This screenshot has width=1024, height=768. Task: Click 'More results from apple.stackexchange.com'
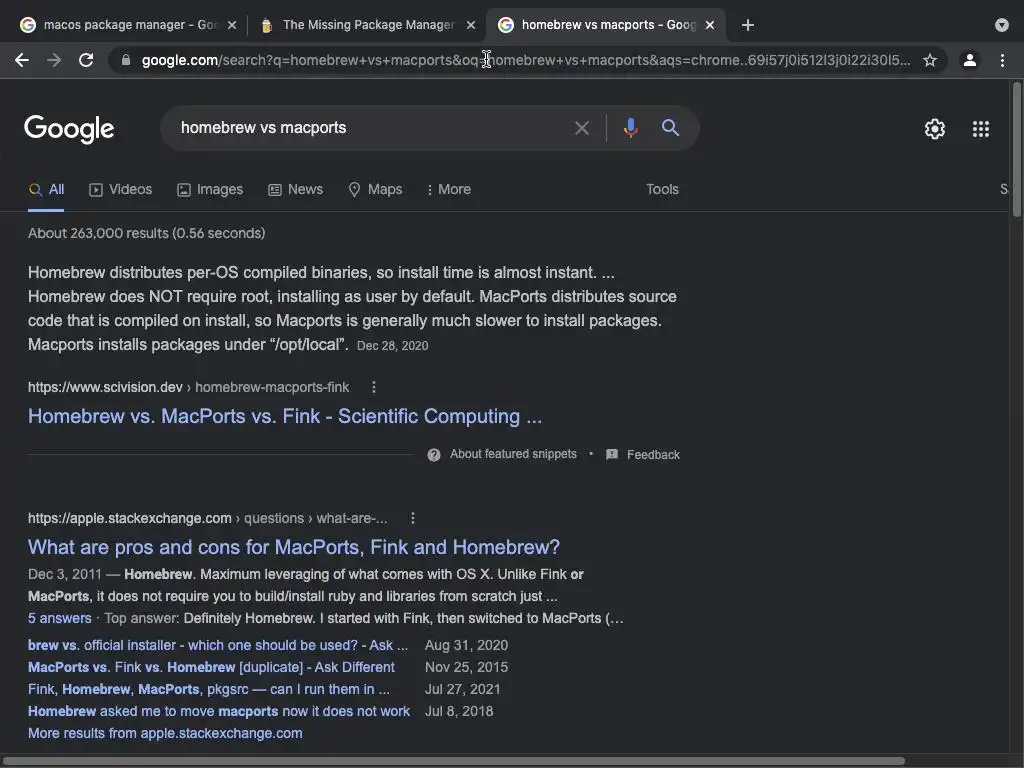tap(165, 733)
